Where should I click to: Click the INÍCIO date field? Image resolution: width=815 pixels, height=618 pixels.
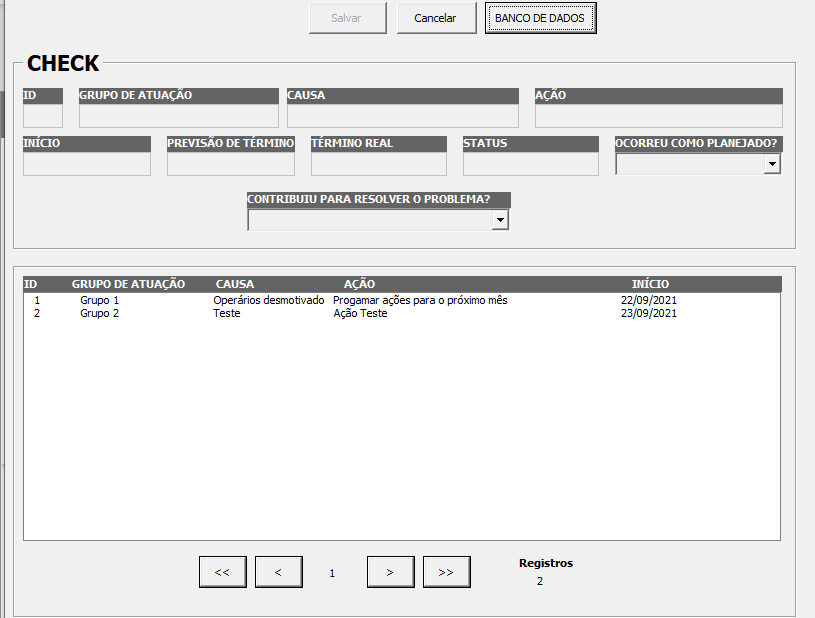87,164
